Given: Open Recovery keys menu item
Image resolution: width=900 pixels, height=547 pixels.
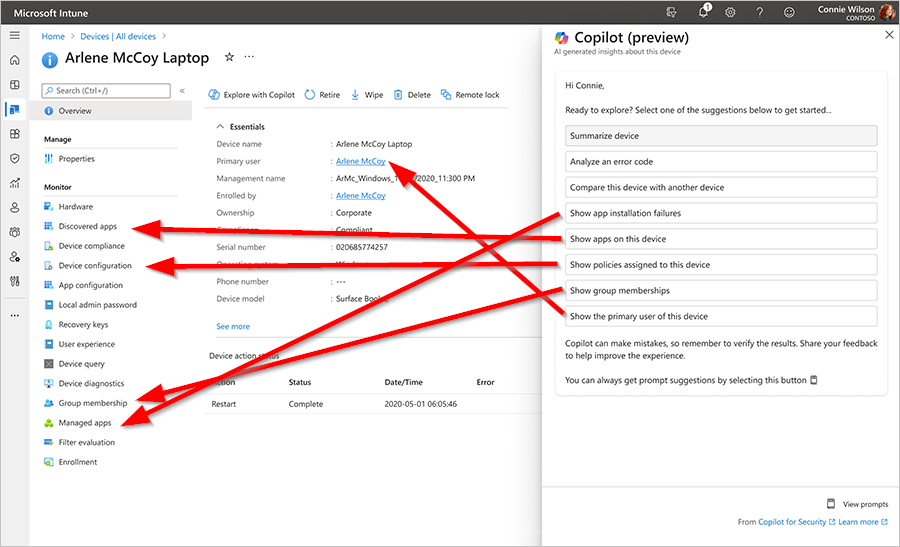Looking at the screenshot, I should 76,324.
